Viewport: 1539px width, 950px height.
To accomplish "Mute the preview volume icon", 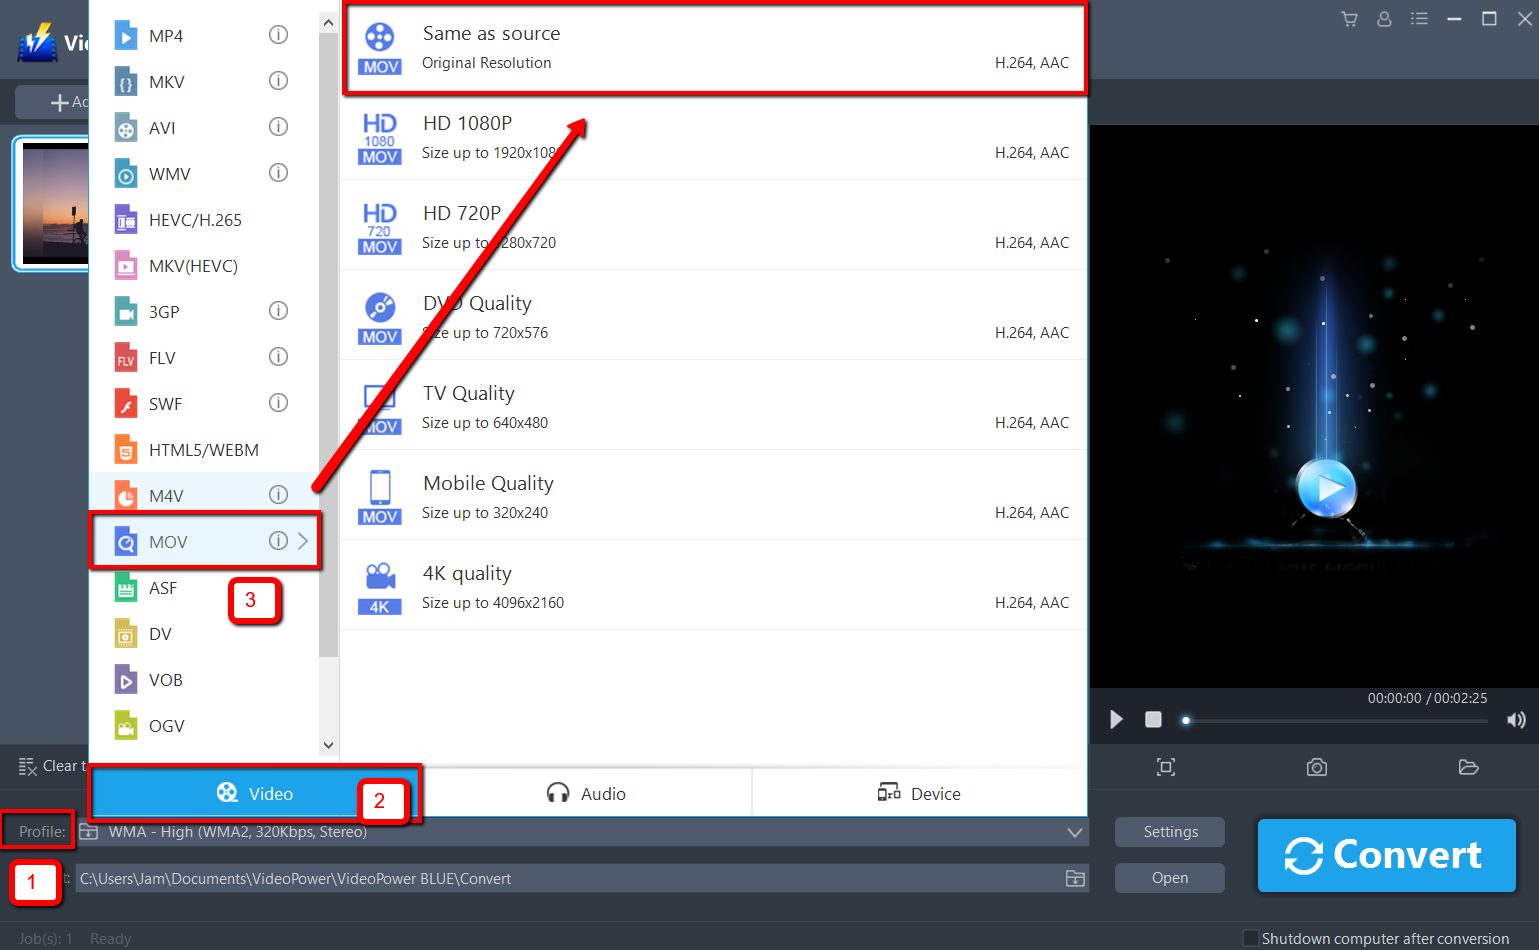I will [x=1516, y=719].
